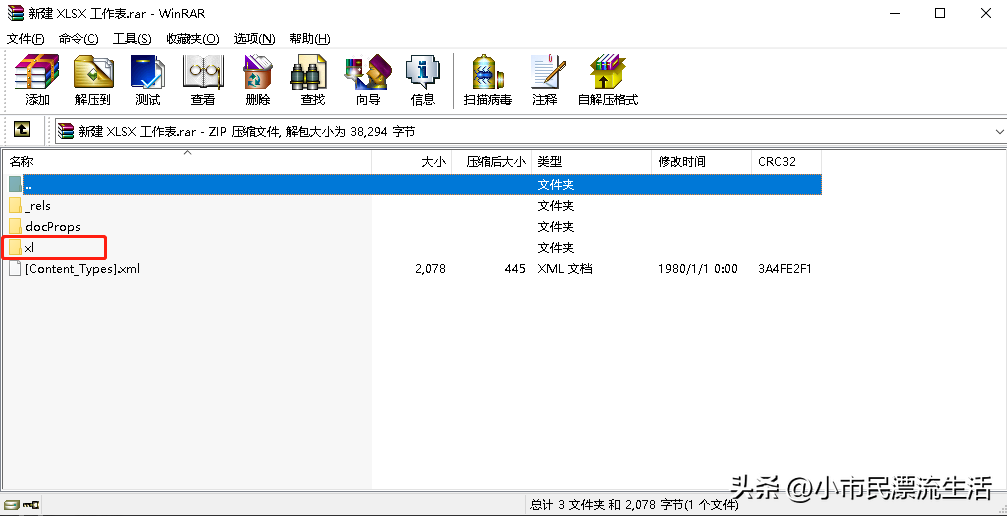Open the File (文件) menu

[x=26, y=39]
